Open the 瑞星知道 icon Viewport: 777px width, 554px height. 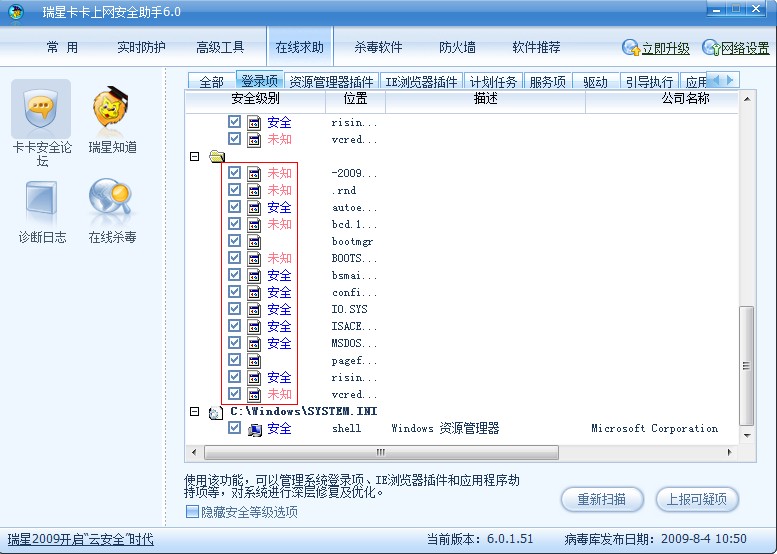coord(111,110)
